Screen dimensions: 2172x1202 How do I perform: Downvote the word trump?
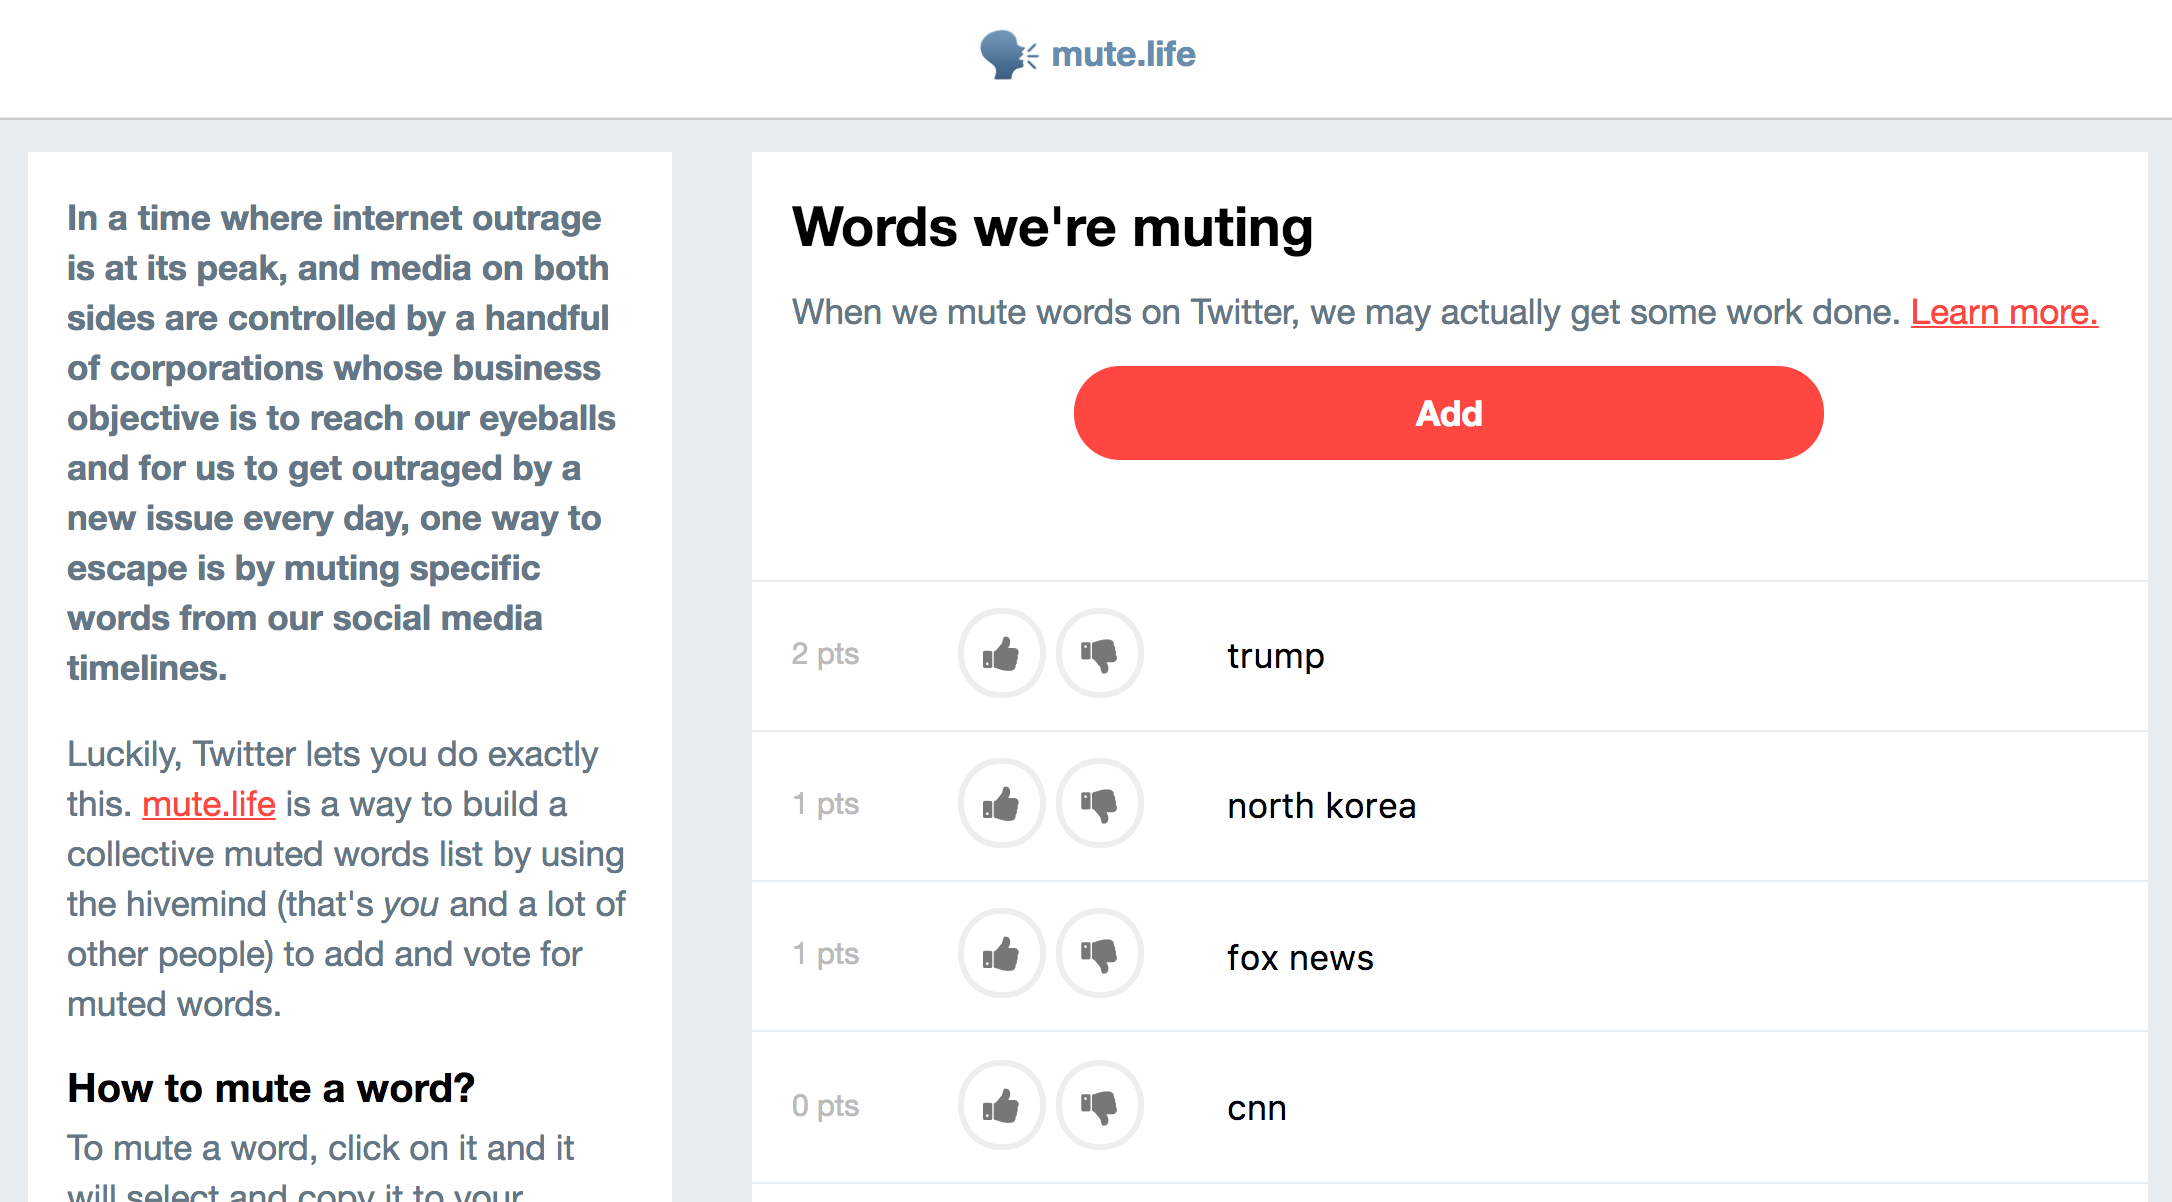(1099, 654)
